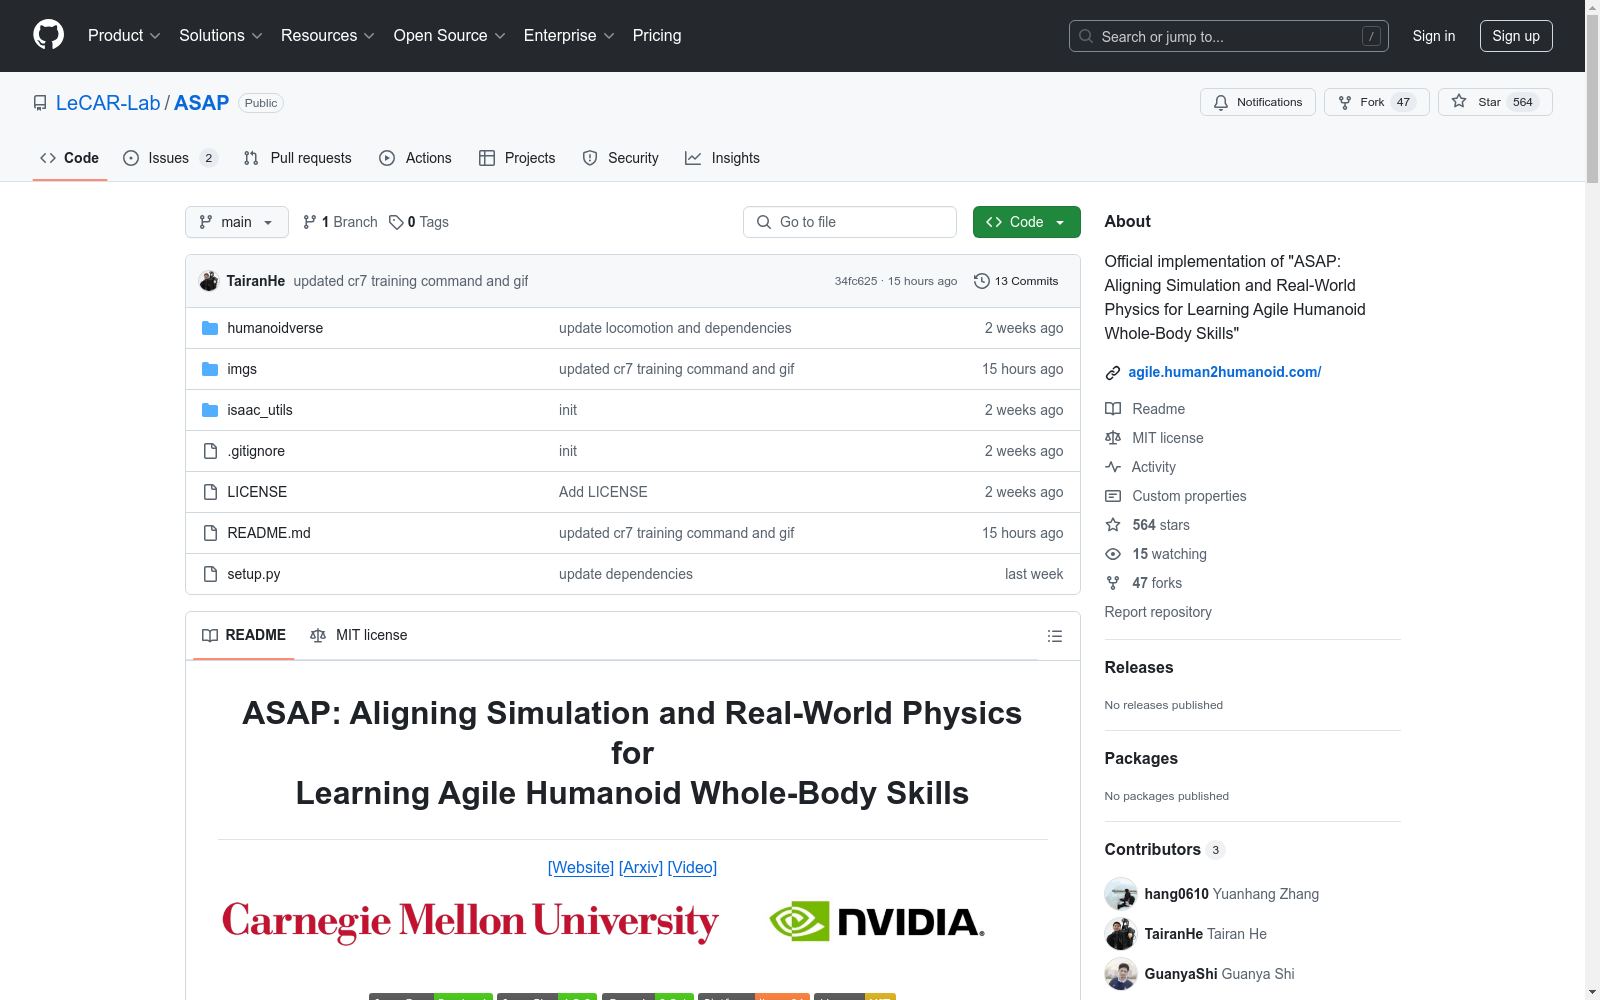The image size is (1600, 1000).
Task: Click Report repository
Action: pyautogui.click(x=1157, y=612)
